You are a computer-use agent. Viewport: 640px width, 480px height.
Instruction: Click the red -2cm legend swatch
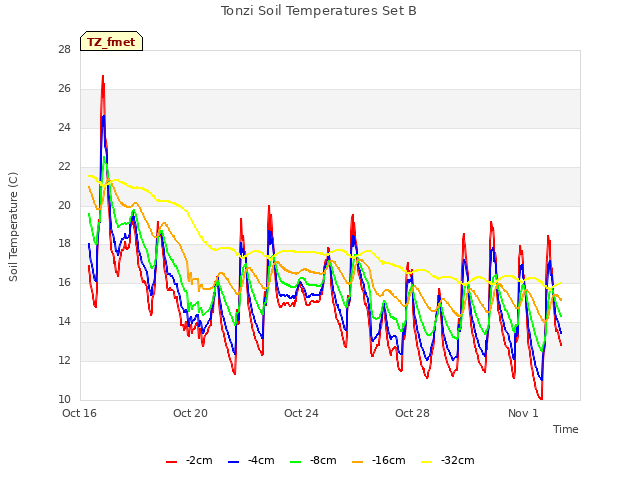point(171,462)
